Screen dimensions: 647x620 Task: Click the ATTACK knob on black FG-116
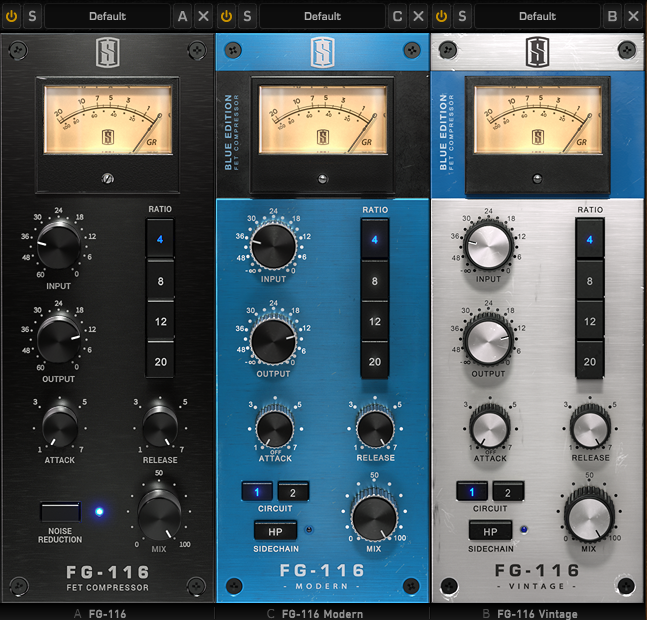click(60, 427)
